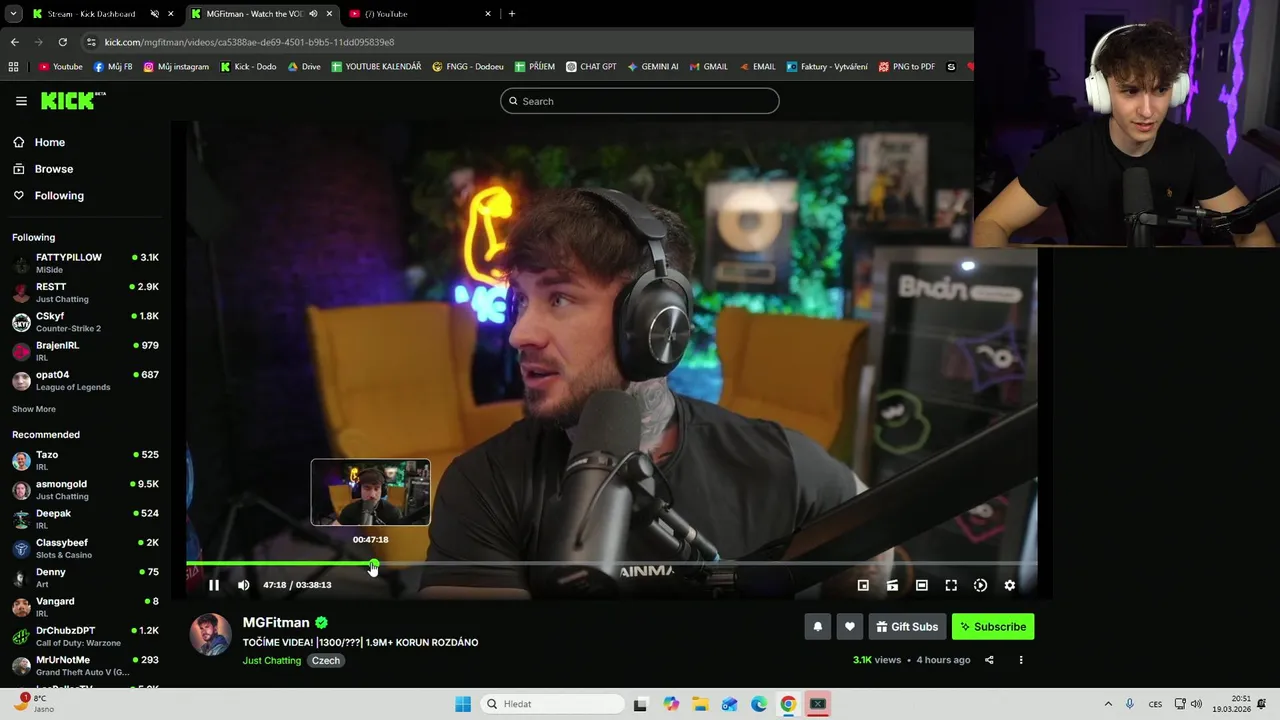Image resolution: width=1280 pixels, height=720 pixels.
Task: Open playback speed control
Action: click(980, 585)
